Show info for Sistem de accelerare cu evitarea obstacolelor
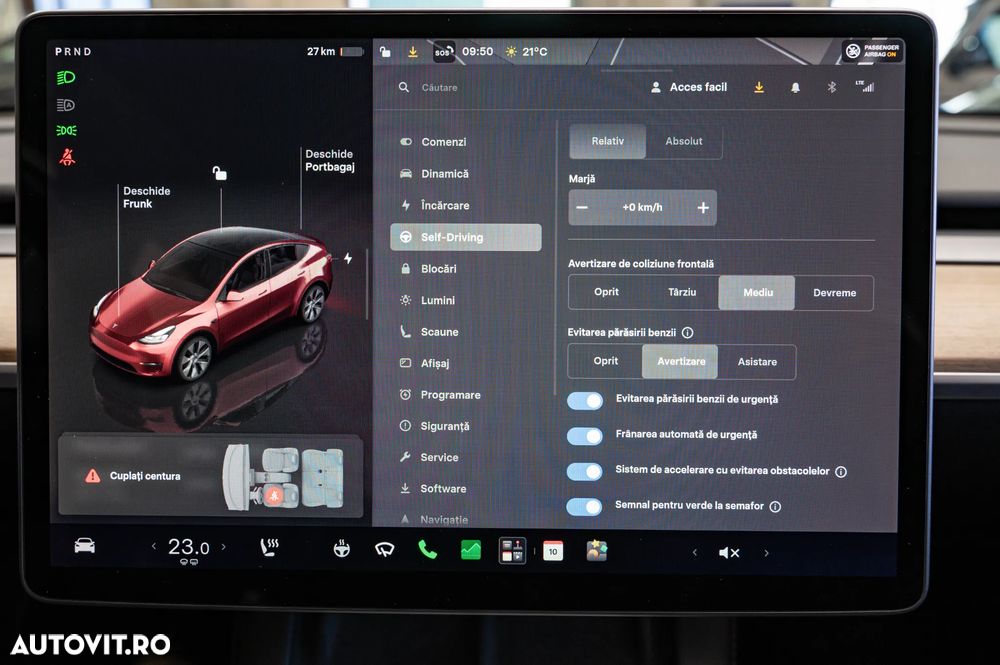The height and width of the screenshot is (665, 1000). (841, 472)
